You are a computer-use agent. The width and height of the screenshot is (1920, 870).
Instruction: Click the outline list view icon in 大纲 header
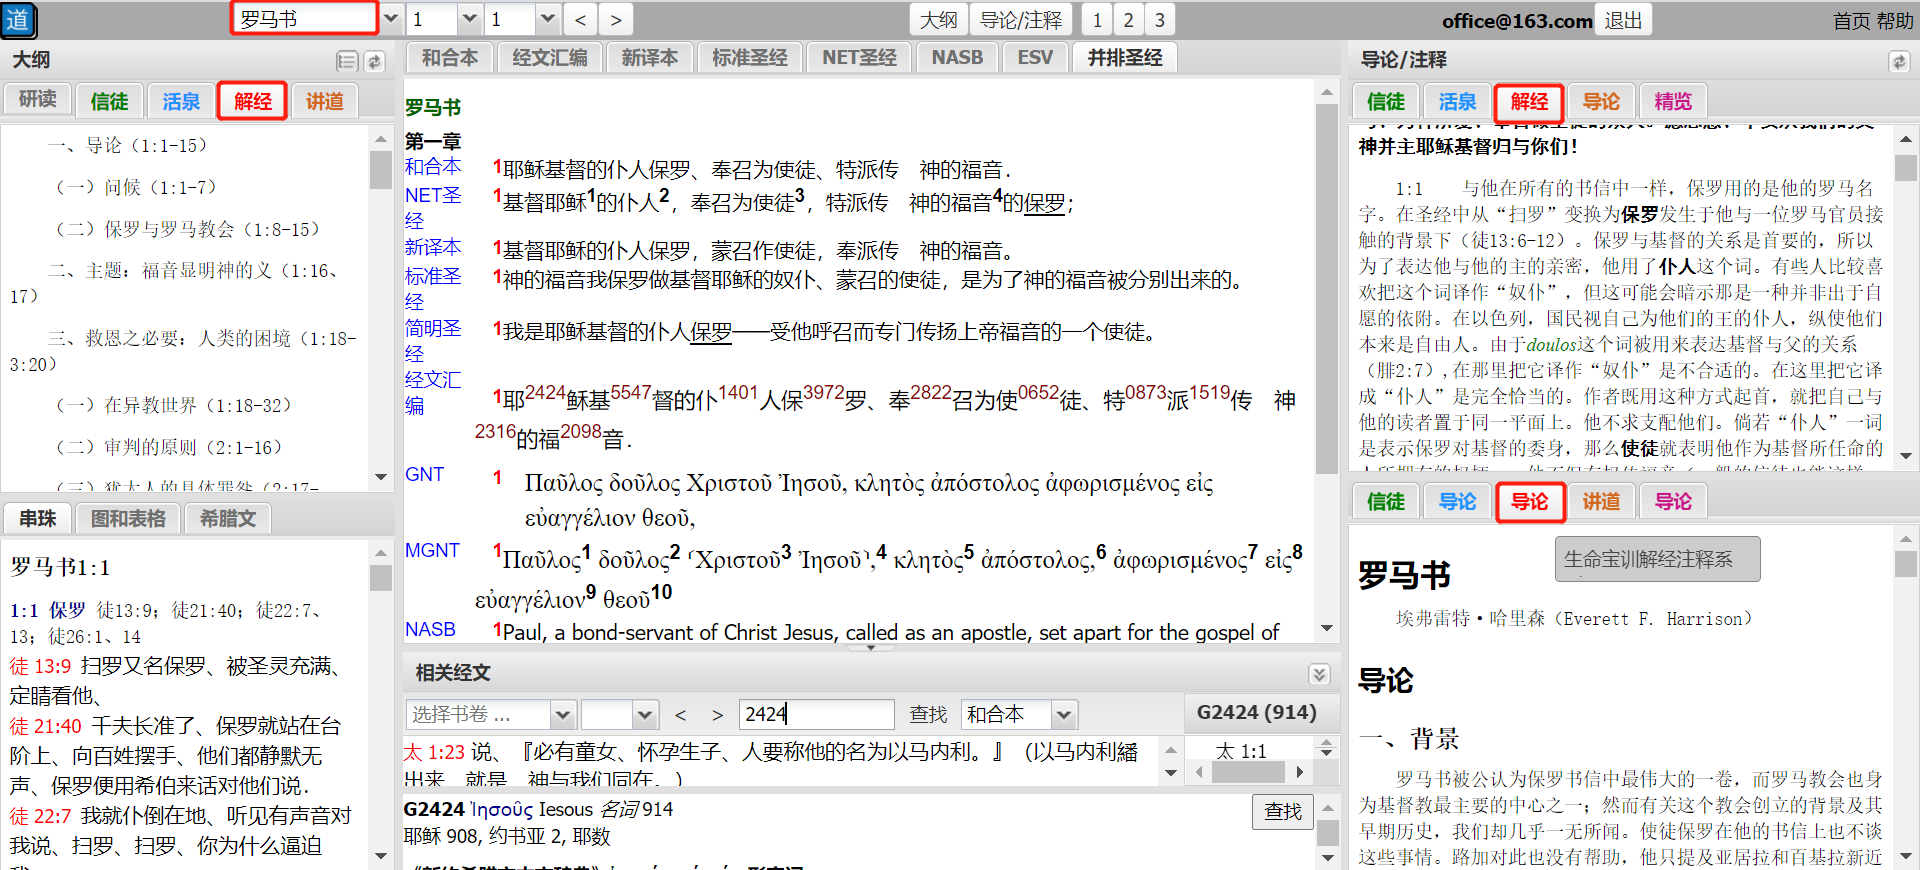pyautogui.click(x=346, y=61)
